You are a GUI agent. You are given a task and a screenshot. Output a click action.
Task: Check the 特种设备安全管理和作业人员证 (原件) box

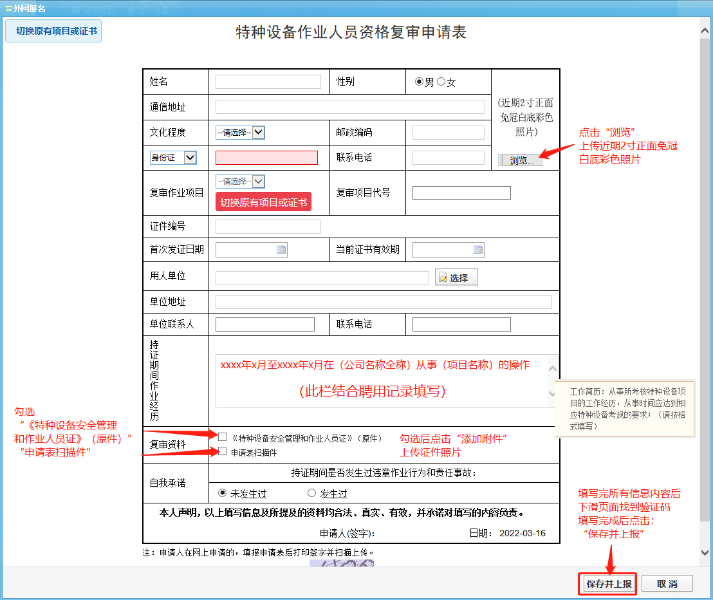pyautogui.click(x=222, y=436)
